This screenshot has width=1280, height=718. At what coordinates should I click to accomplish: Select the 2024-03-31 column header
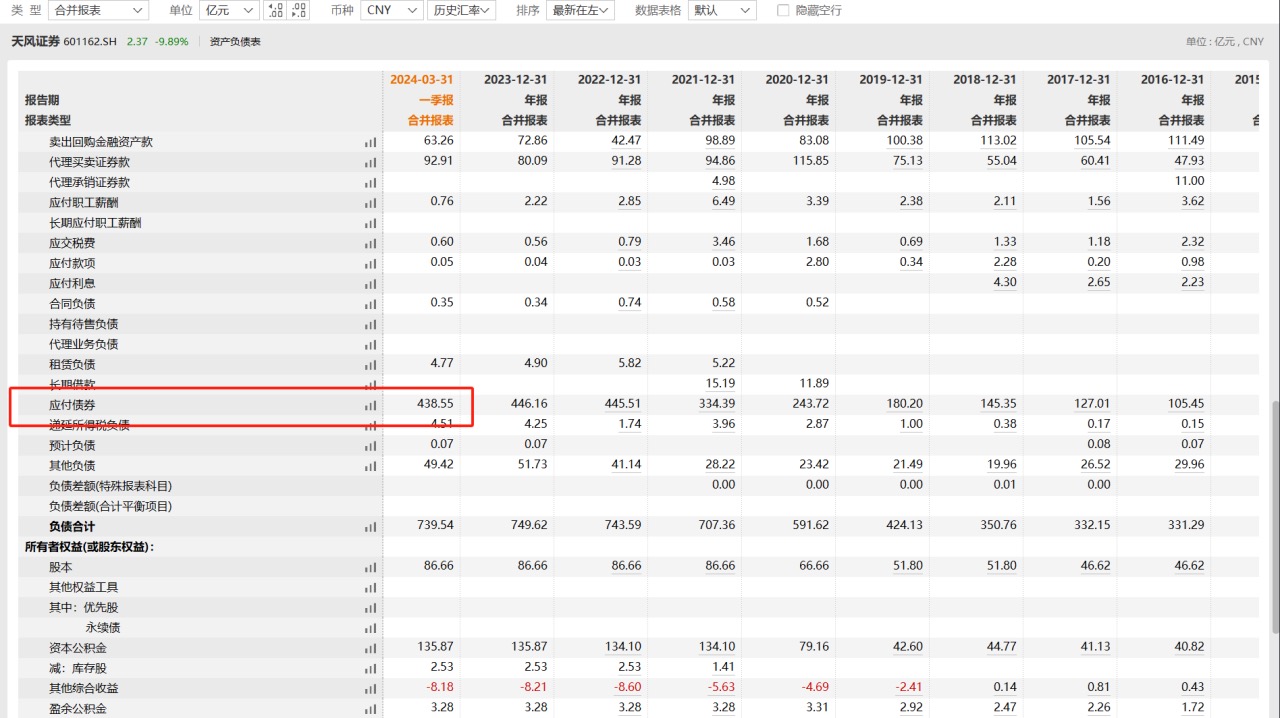tap(421, 80)
